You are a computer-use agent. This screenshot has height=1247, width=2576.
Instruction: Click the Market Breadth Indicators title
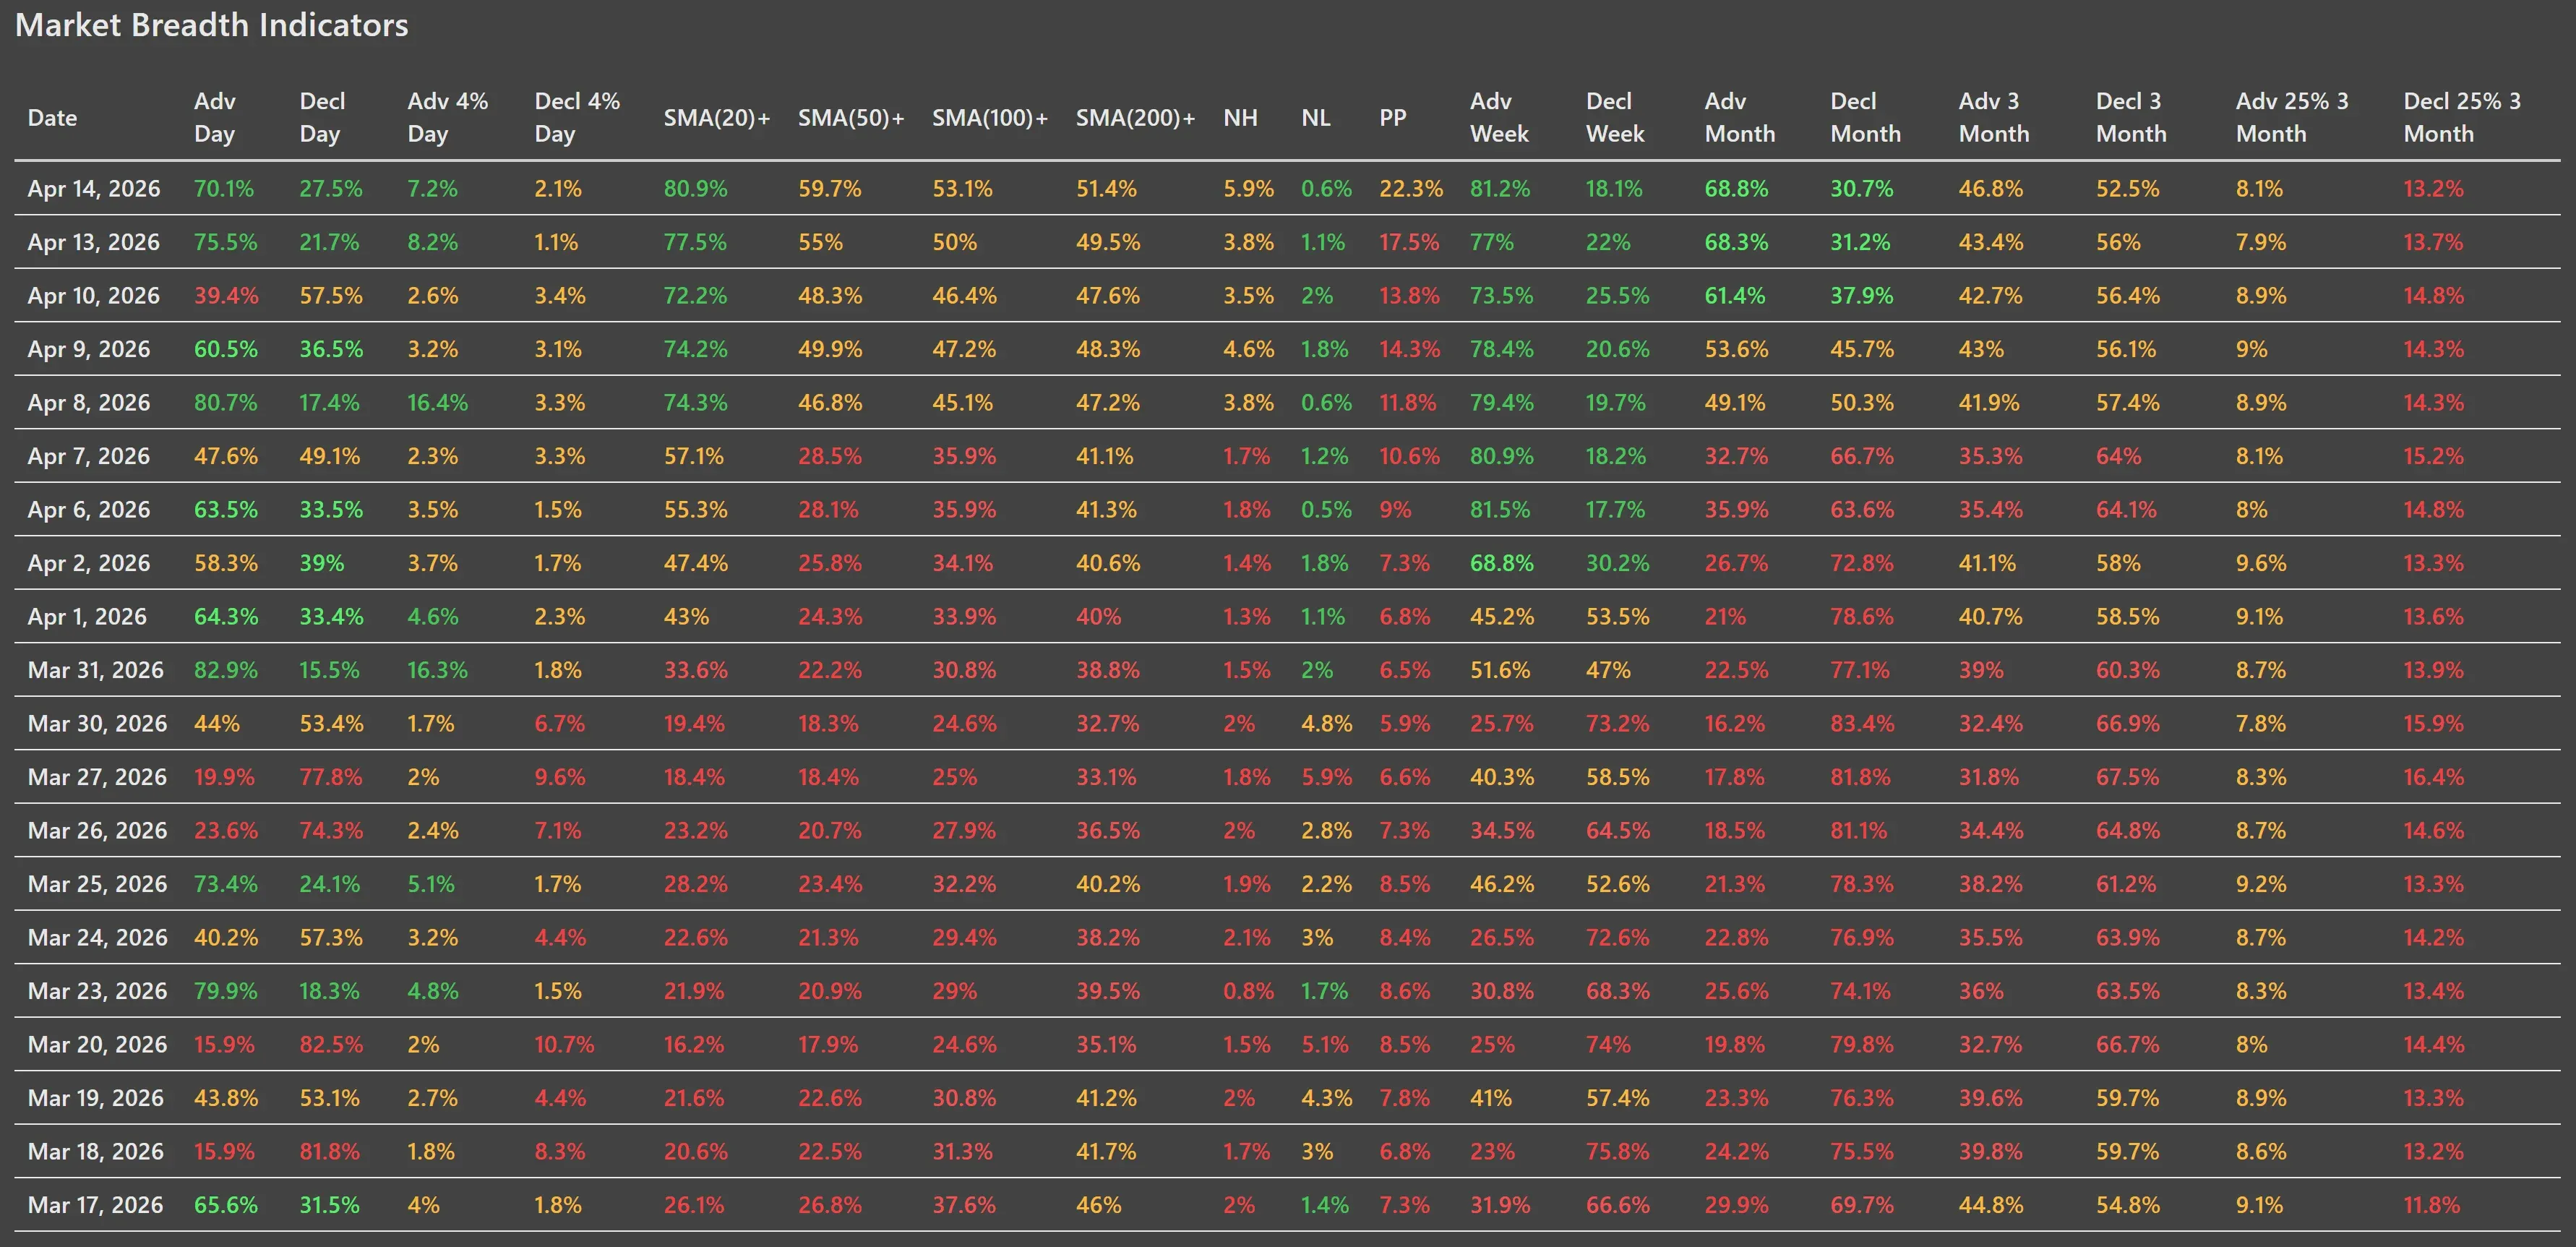click(x=212, y=25)
